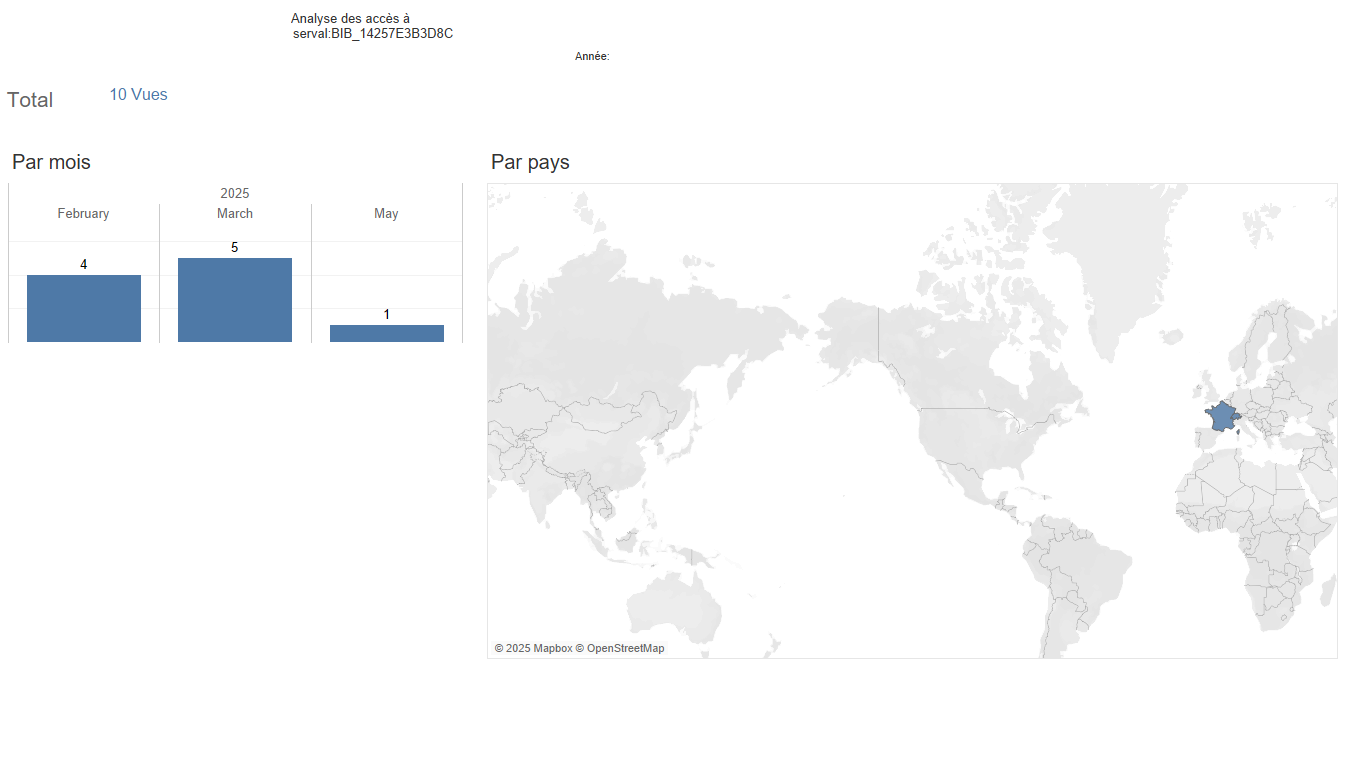The image size is (1366, 768).
Task: Open the OpenStreetMap attribution link
Action: pos(620,648)
